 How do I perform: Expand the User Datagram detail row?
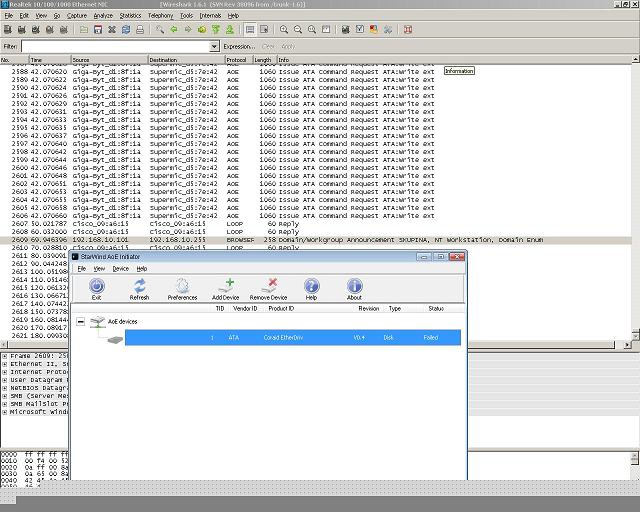(4, 380)
